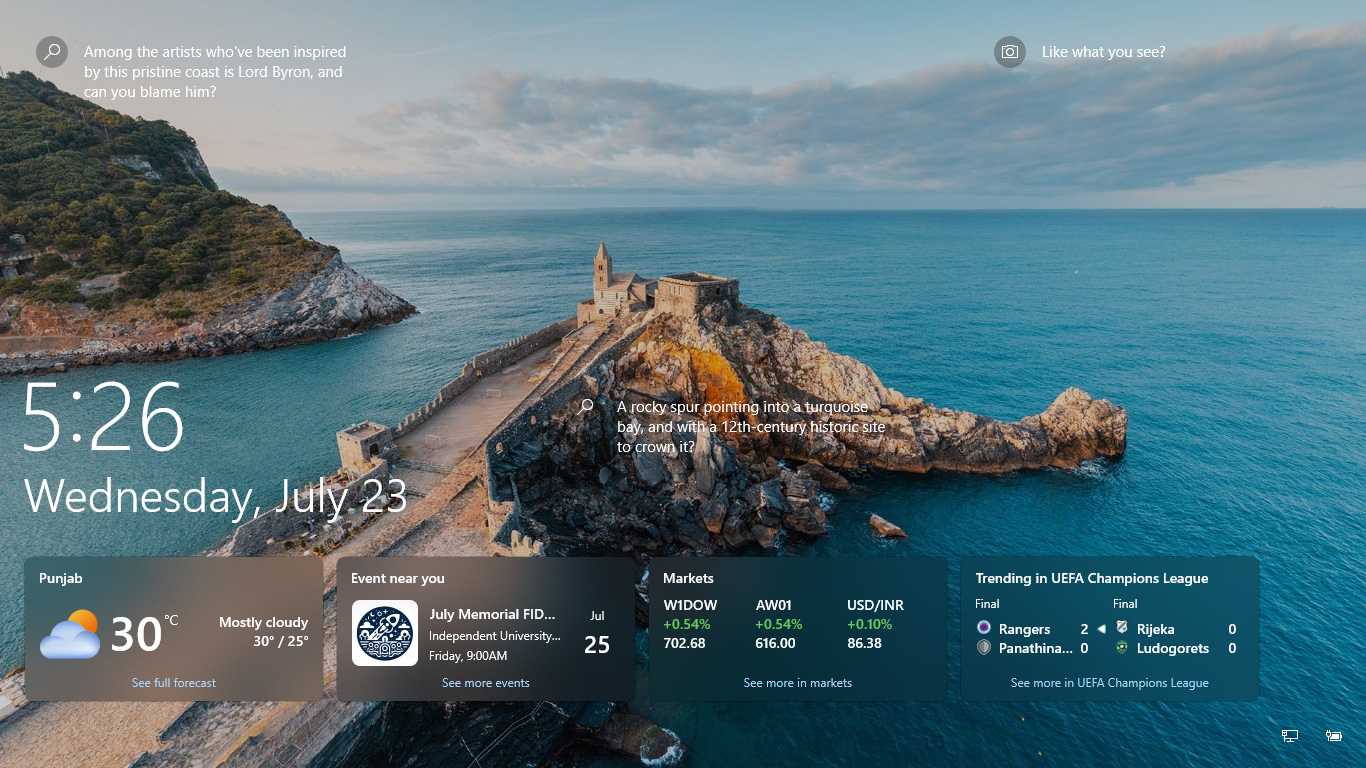Click the Rangers team name
This screenshot has width=1366, height=768.
[x=1024, y=629]
